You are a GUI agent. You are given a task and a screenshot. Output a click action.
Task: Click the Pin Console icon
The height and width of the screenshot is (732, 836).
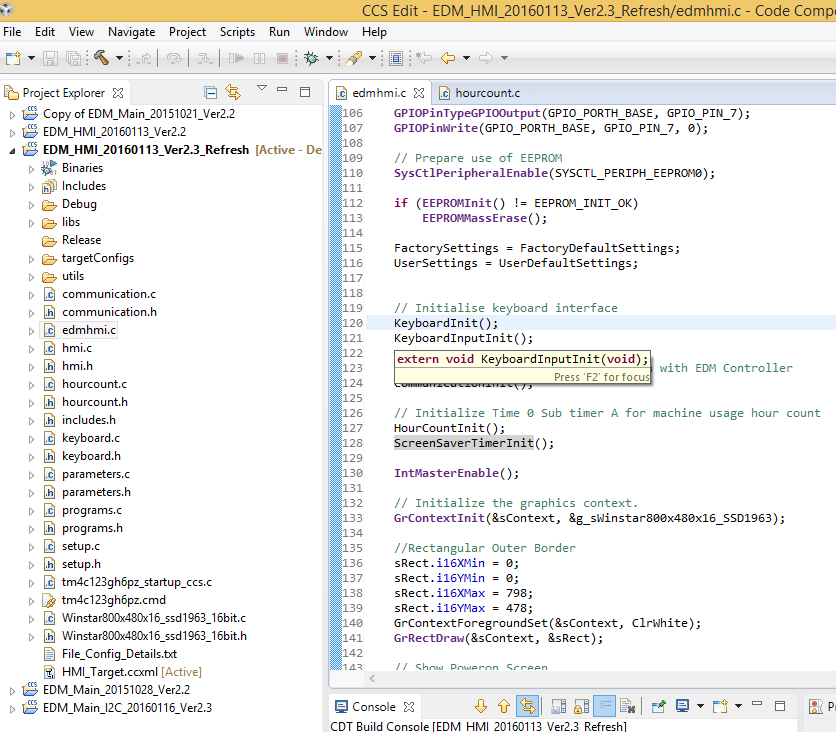(x=659, y=707)
